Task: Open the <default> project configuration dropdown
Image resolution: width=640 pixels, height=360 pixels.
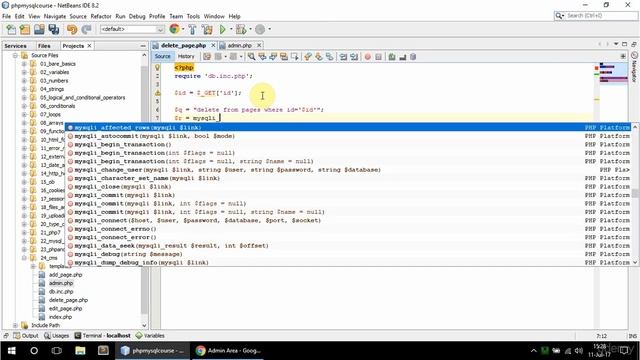Action: click(x=132, y=29)
